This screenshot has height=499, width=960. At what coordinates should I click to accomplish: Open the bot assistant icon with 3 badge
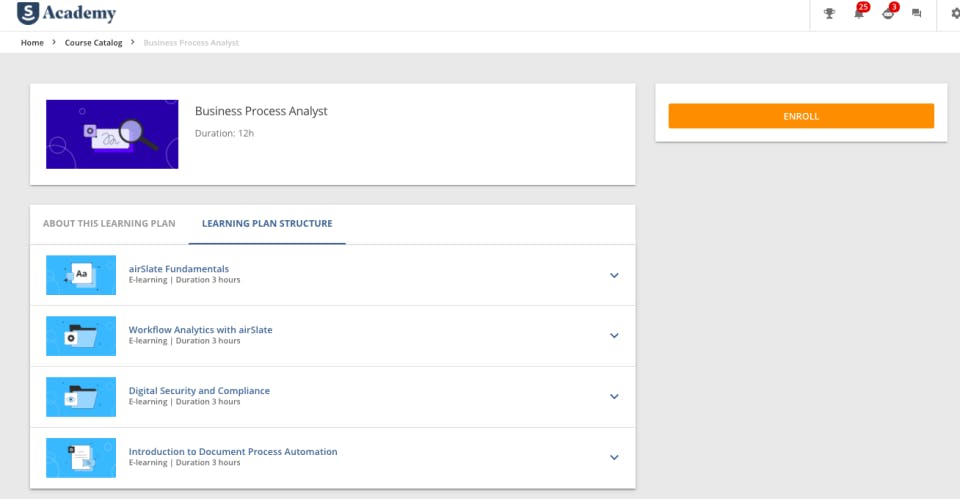[x=888, y=14]
